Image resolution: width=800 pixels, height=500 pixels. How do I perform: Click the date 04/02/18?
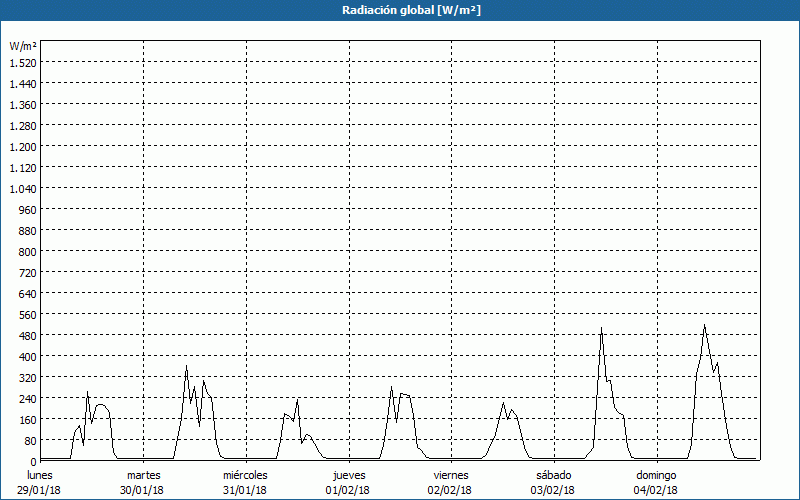click(656, 490)
